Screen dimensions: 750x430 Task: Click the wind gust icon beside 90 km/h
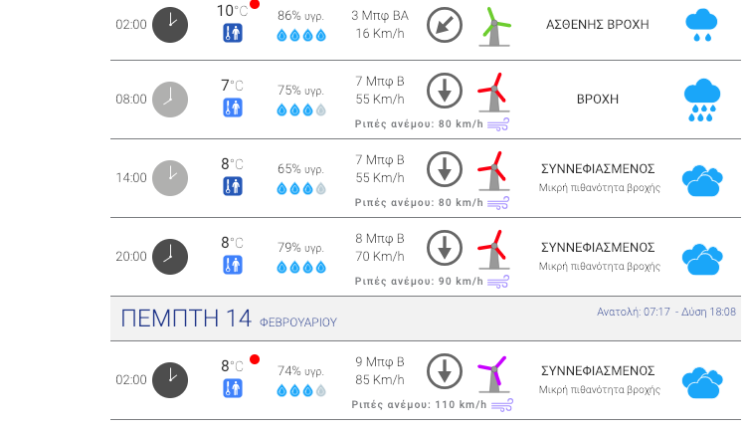pyautogui.click(x=498, y=281)
